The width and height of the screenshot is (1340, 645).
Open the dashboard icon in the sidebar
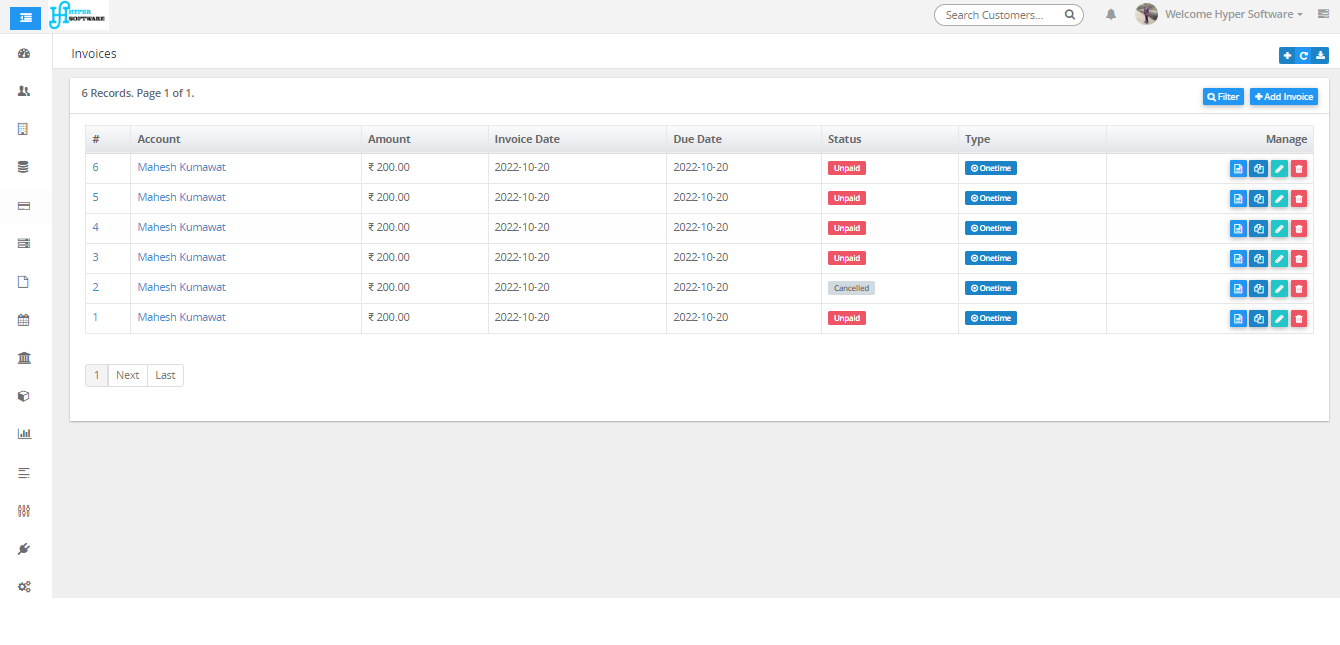(24, 53)
